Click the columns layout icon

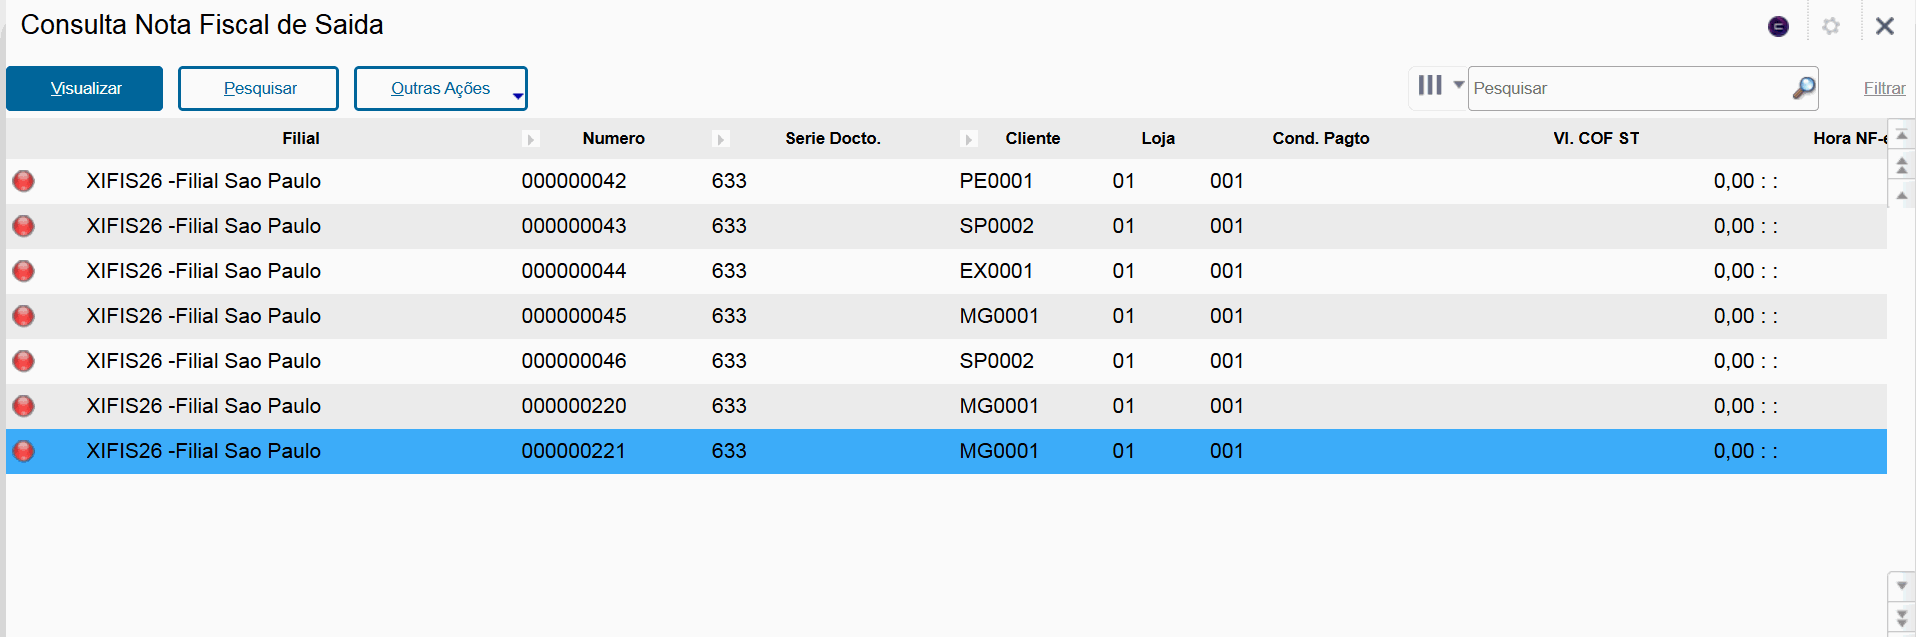(1430, 86)
